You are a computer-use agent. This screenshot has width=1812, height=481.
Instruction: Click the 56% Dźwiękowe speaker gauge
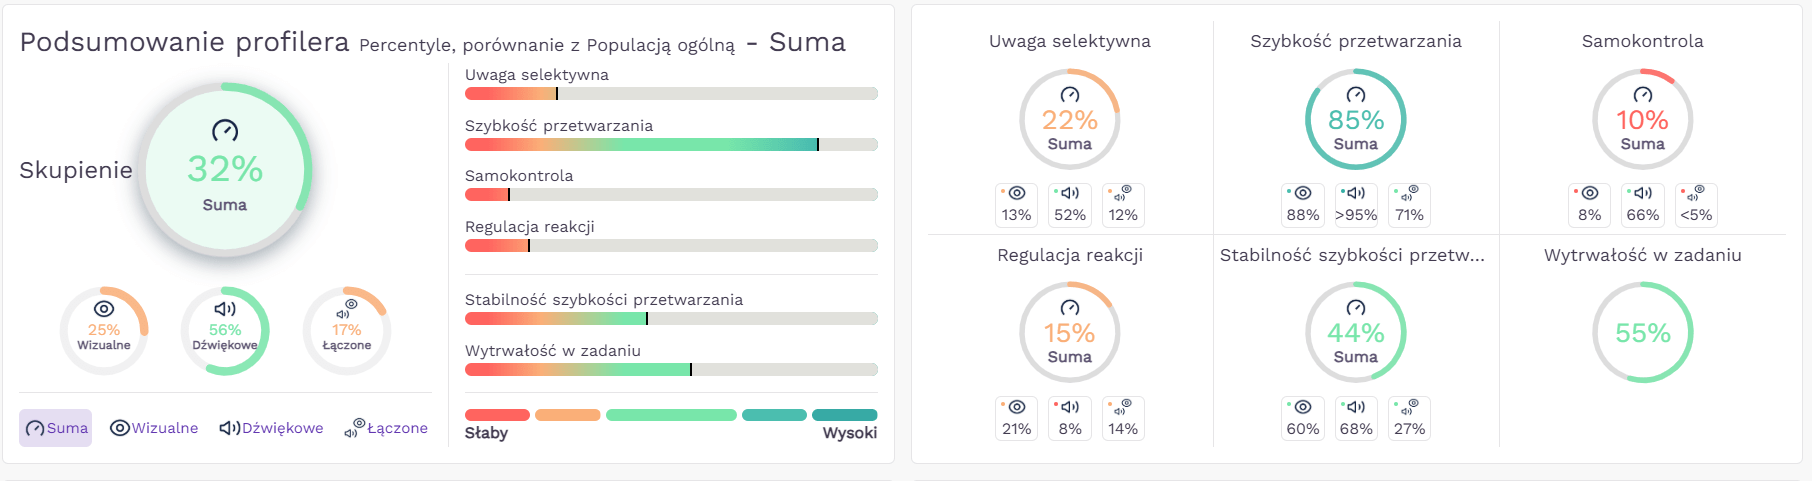tap(225, 331)
